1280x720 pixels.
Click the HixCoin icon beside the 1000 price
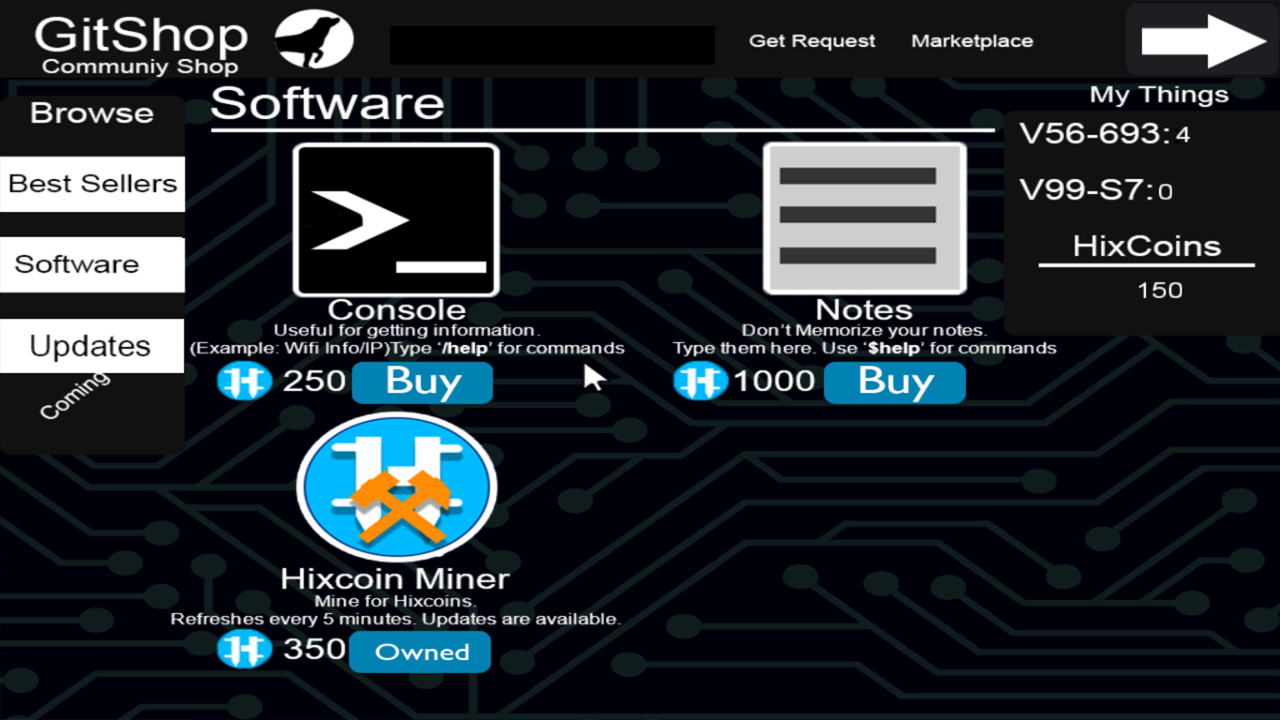click(699, 381)
